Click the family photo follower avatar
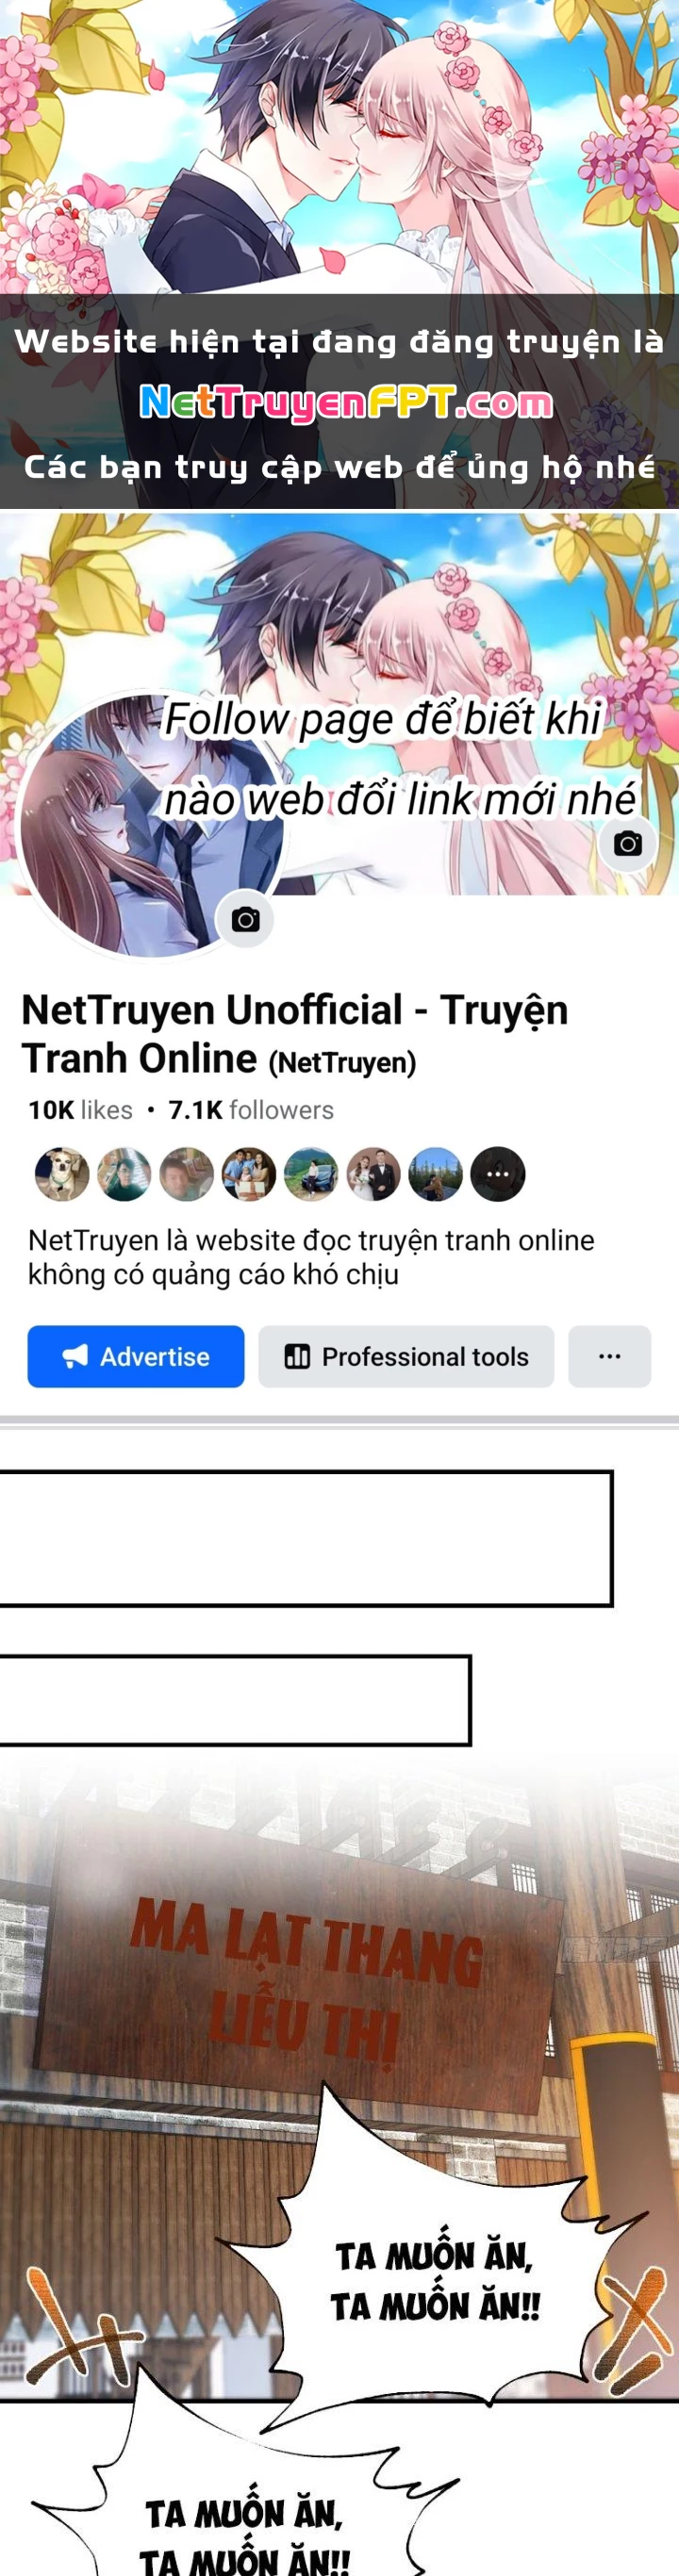This screenshot has height=2576, width=679. click(x=248, y=1173)
